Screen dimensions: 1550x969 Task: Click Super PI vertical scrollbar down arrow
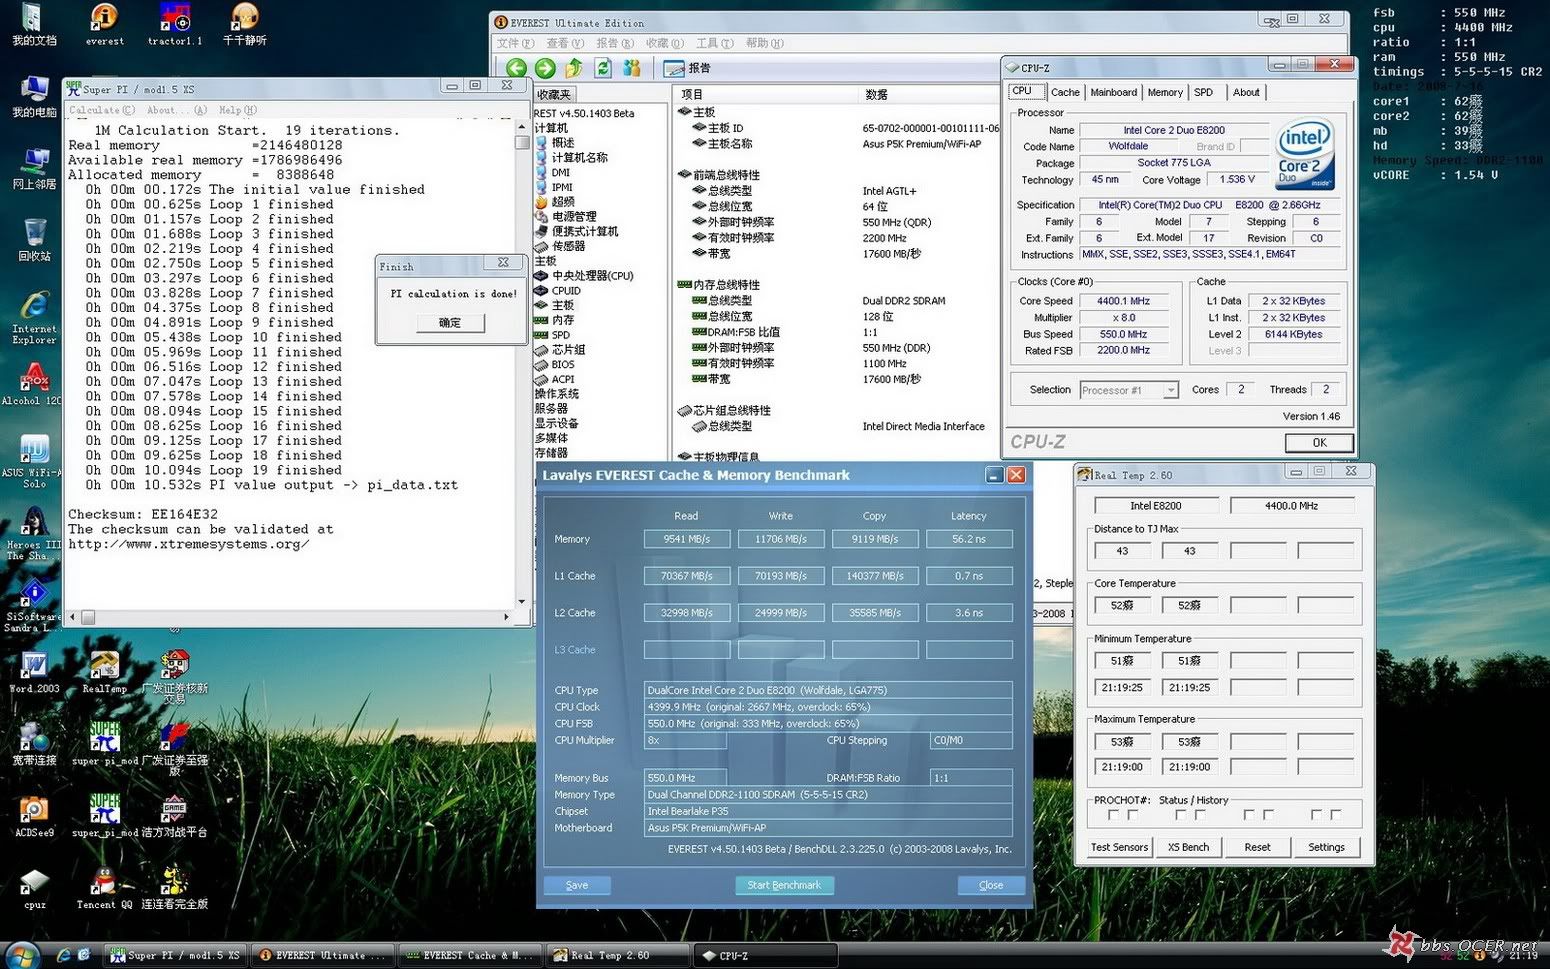pos(522,601)
